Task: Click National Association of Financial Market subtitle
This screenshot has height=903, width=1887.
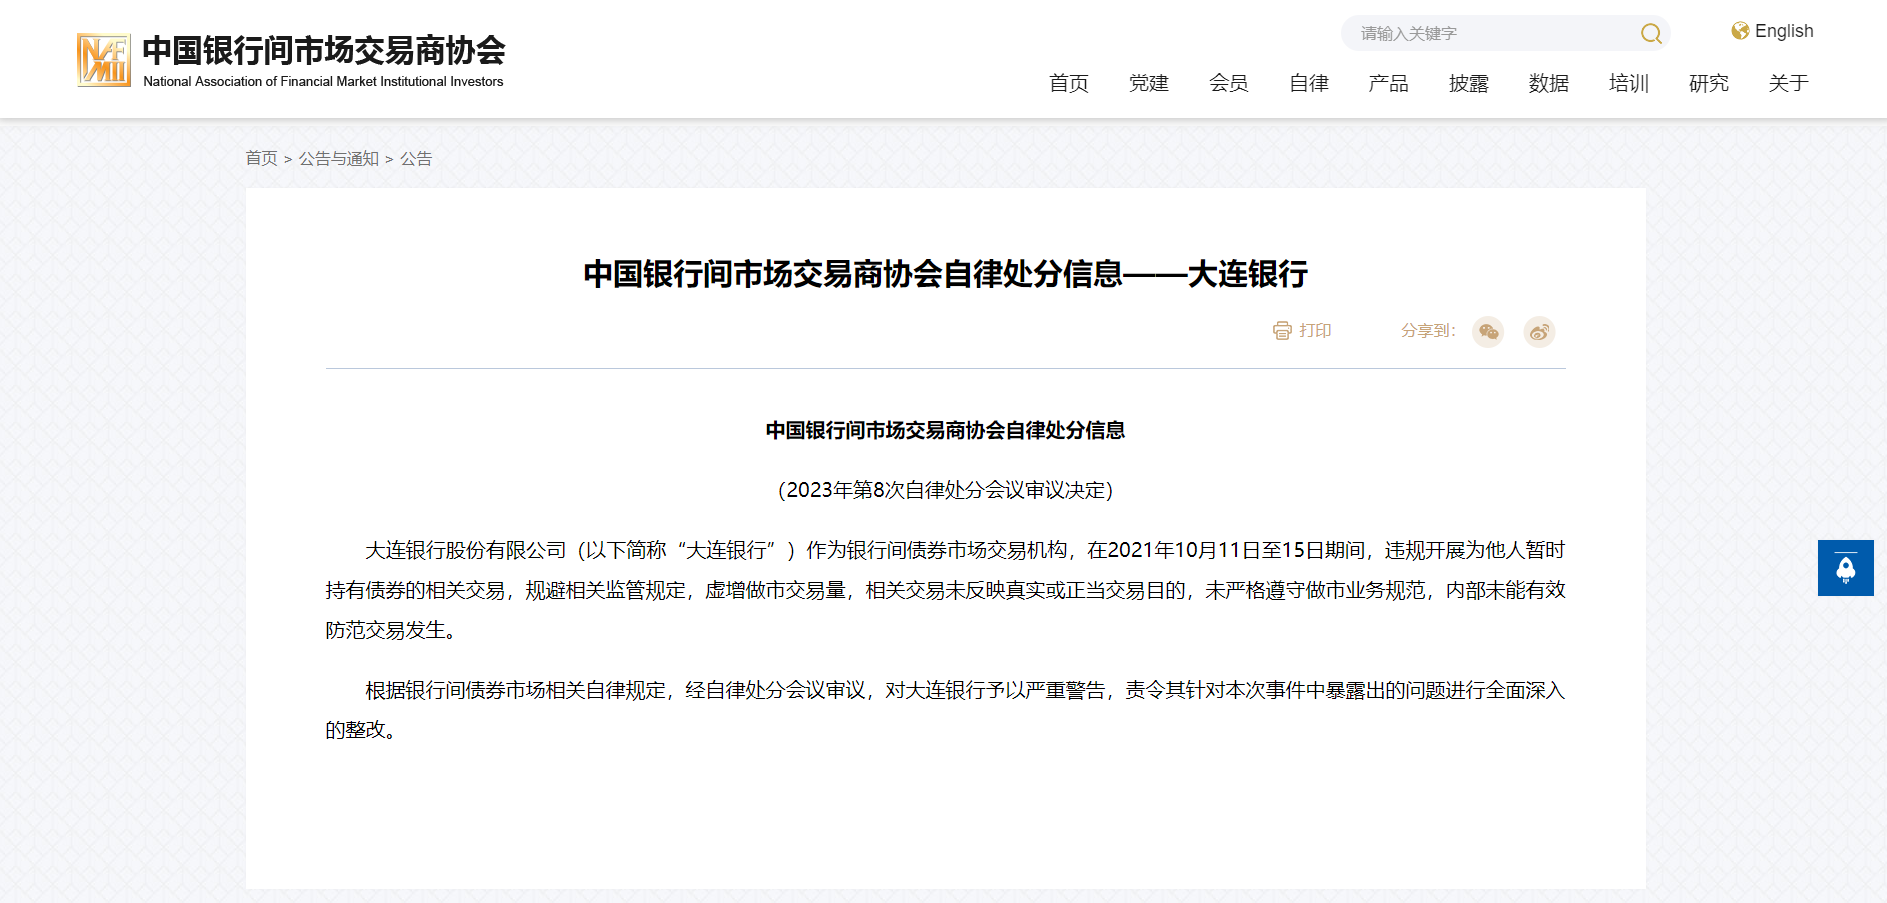Action: (323, 82)
